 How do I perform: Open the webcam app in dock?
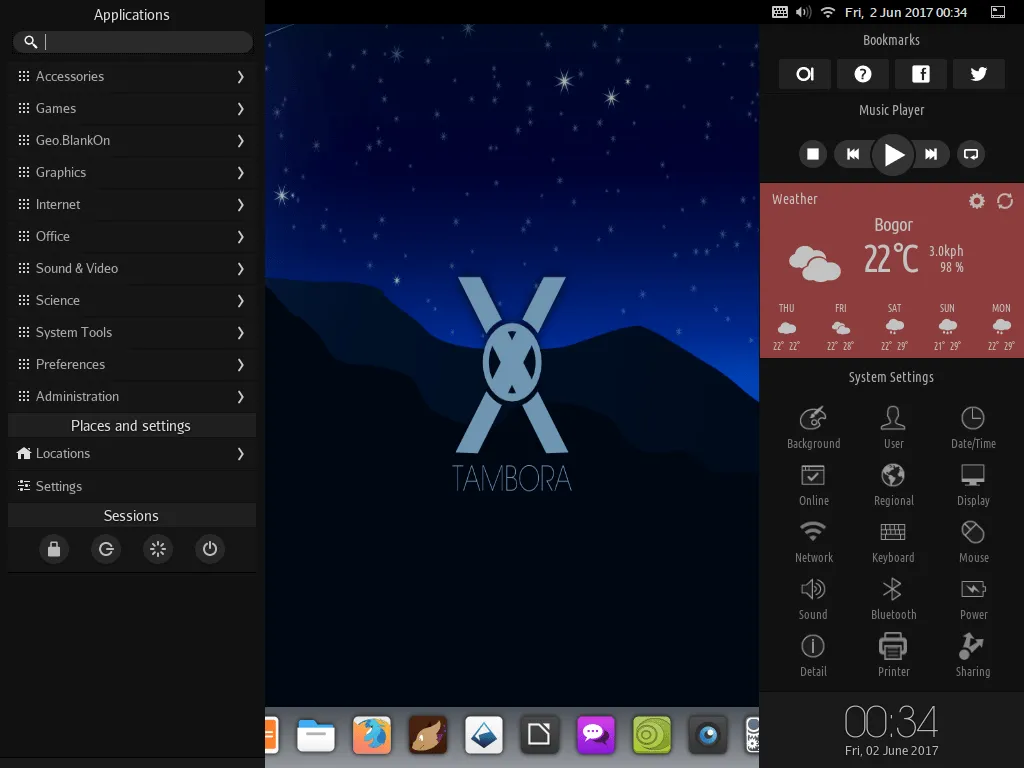[708, 735]
